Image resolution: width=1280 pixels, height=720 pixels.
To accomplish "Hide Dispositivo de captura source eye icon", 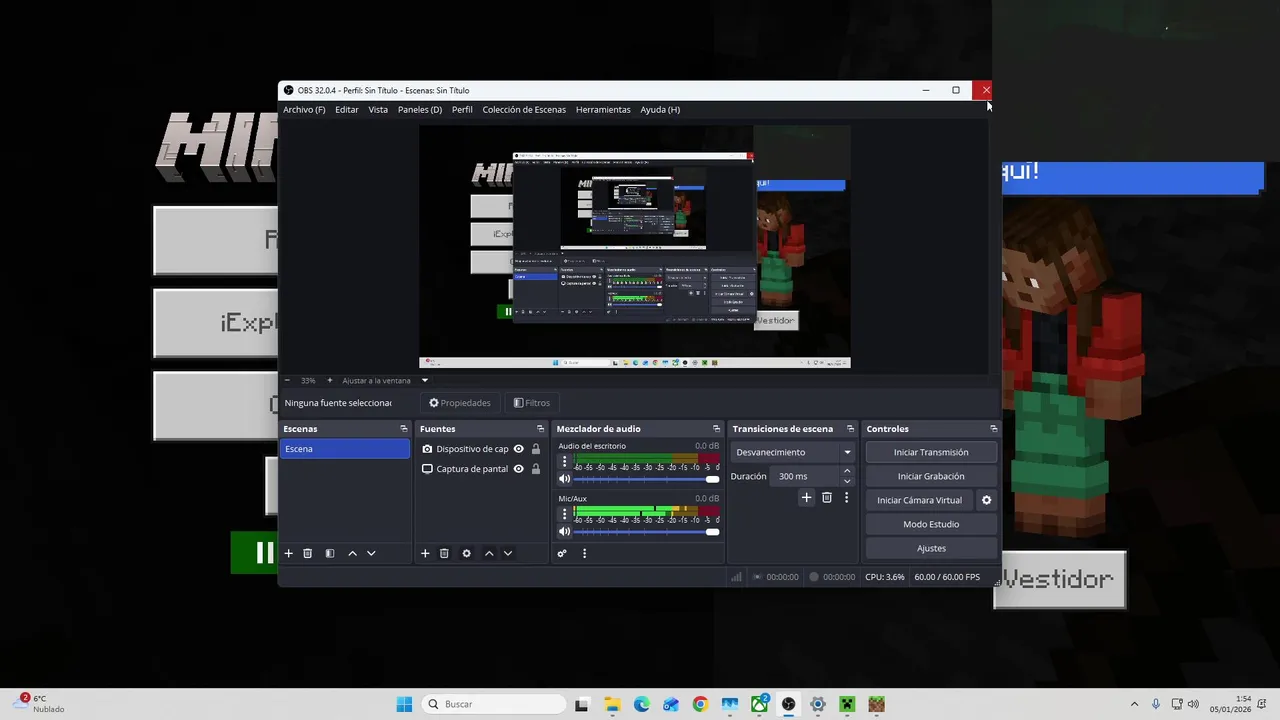I will (x=518, y=449).
